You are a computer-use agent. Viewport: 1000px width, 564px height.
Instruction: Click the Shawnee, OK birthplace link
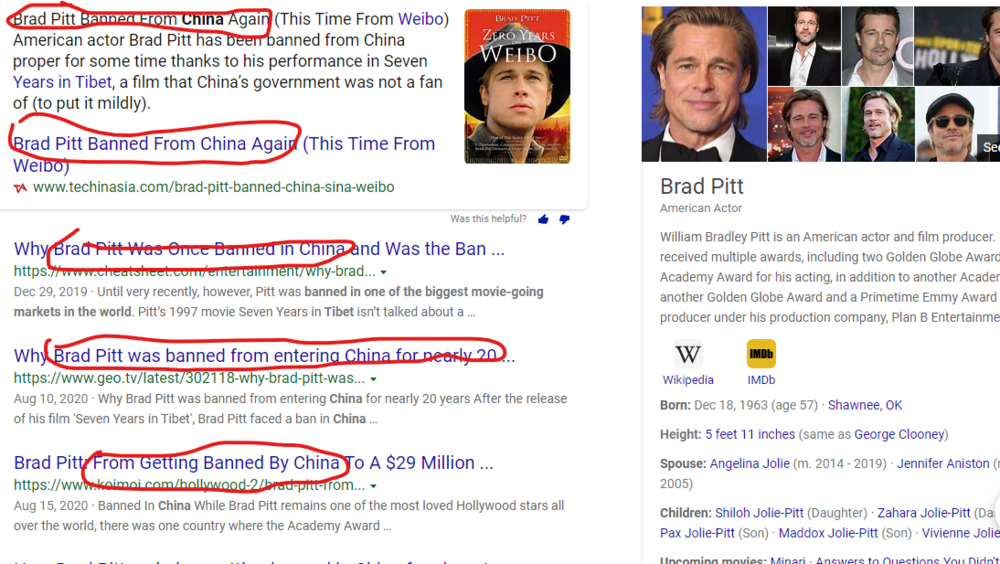tap(865, 405)
